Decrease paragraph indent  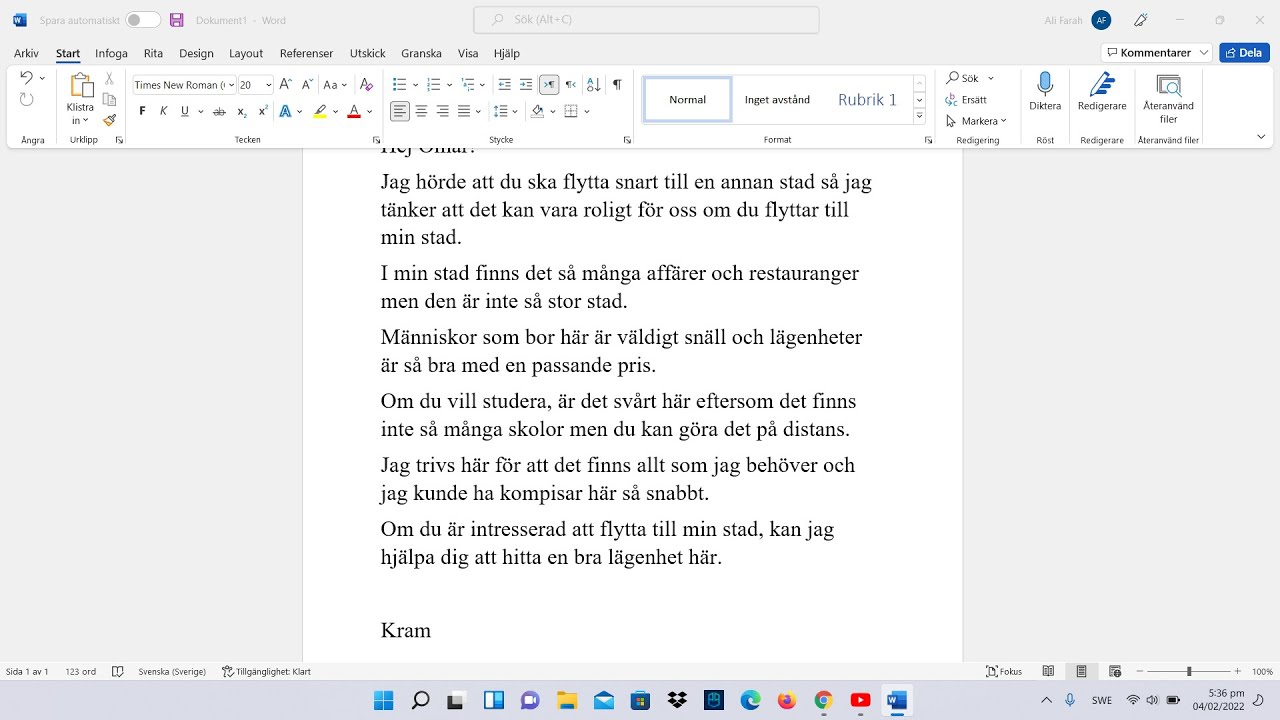[x=504, y=85]
